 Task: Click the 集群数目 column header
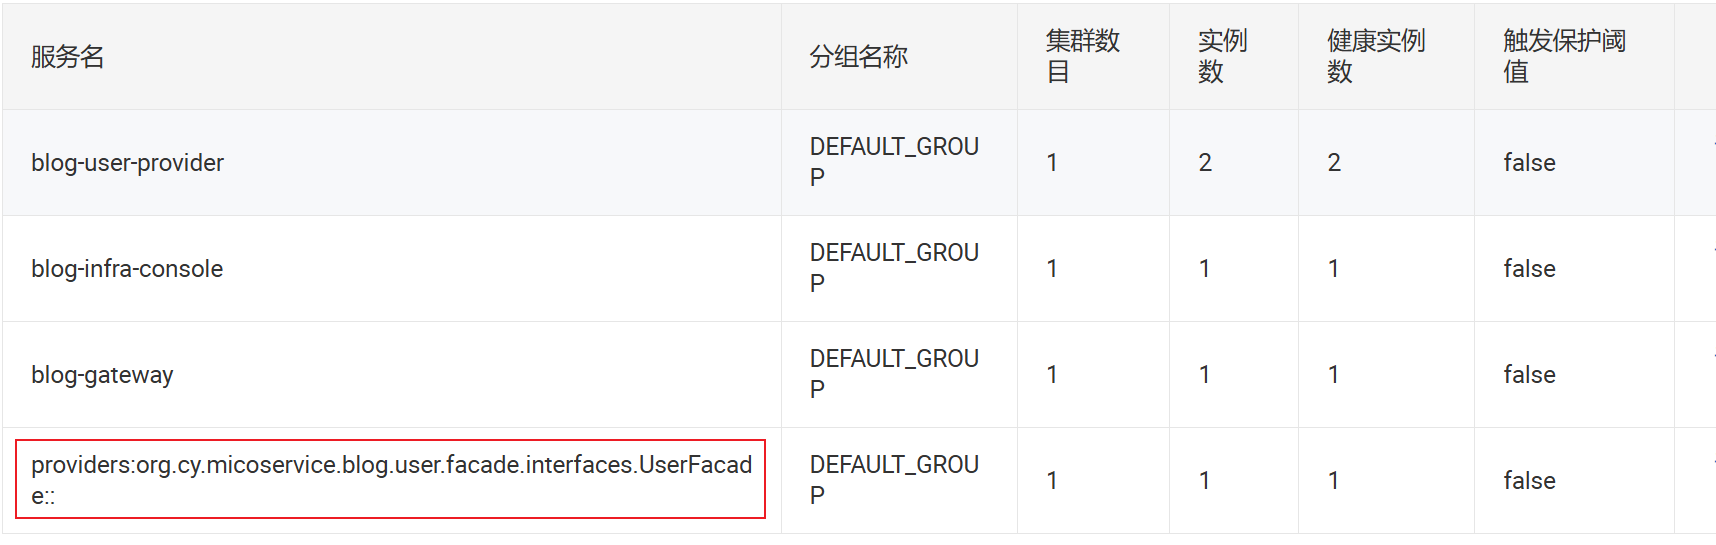pos(1082,57)
